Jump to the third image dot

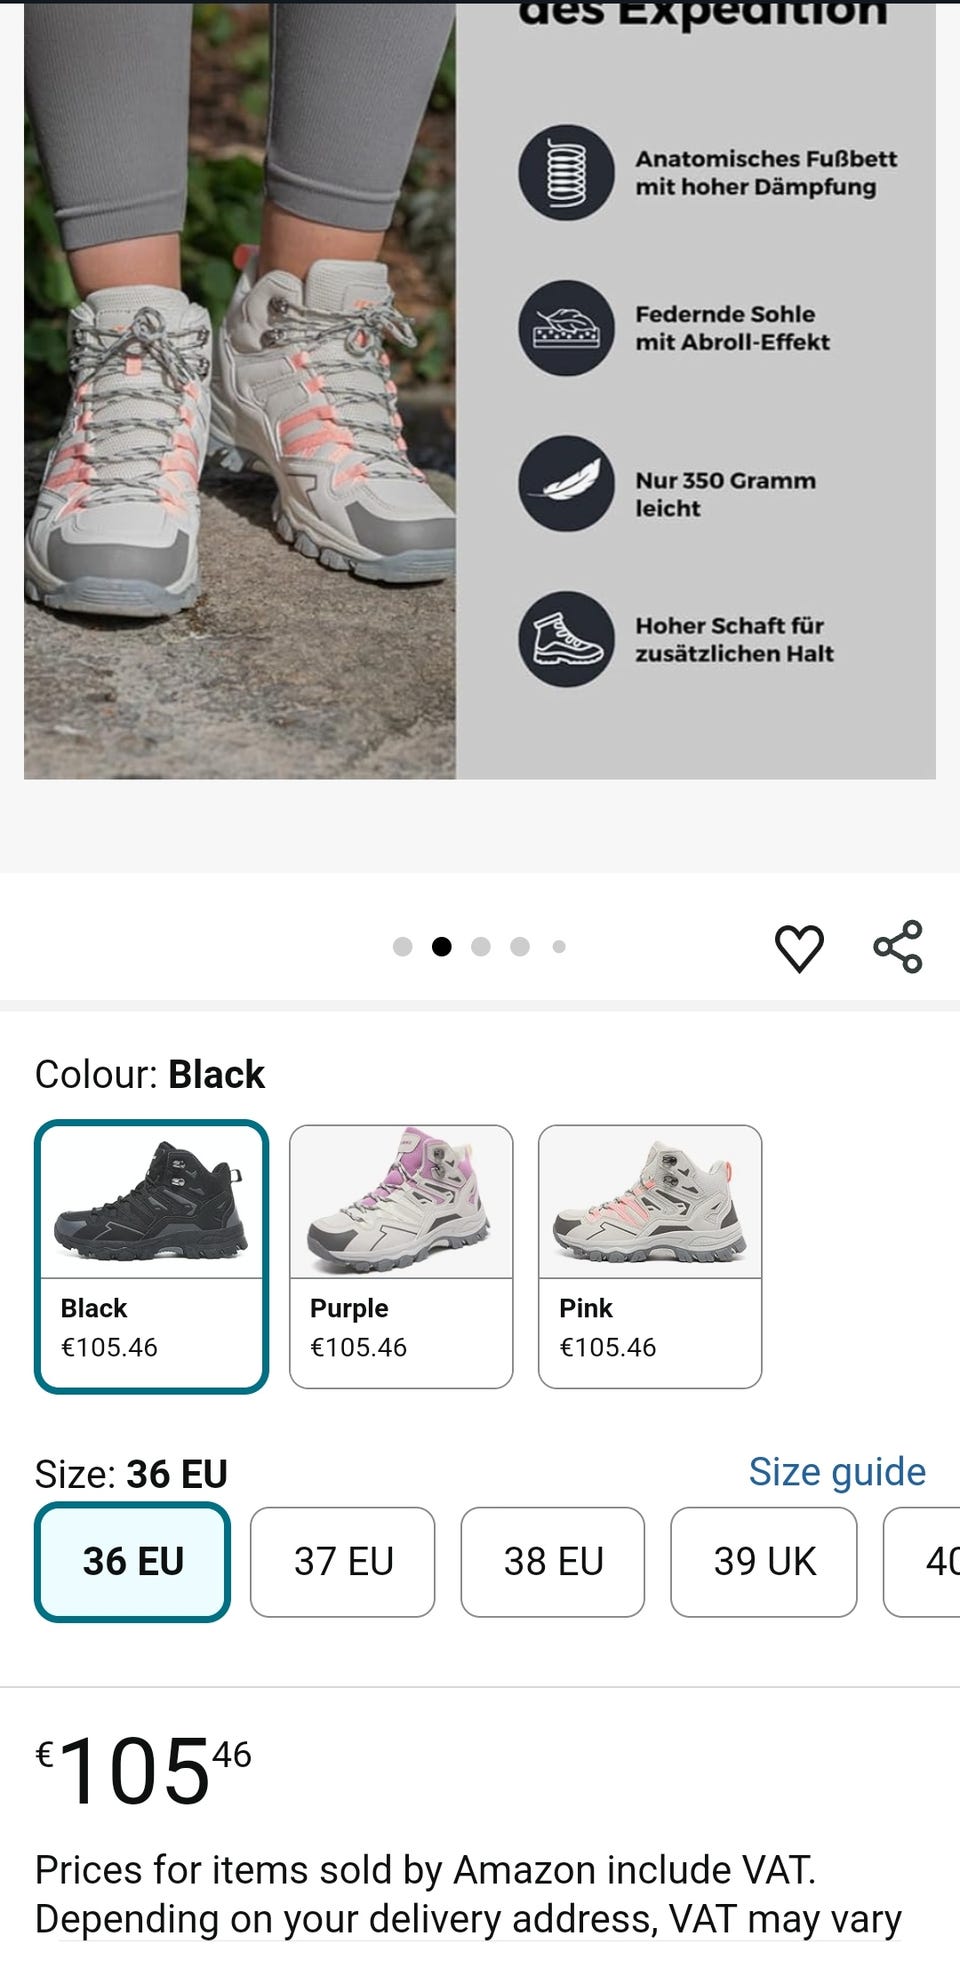pos(481,947)
